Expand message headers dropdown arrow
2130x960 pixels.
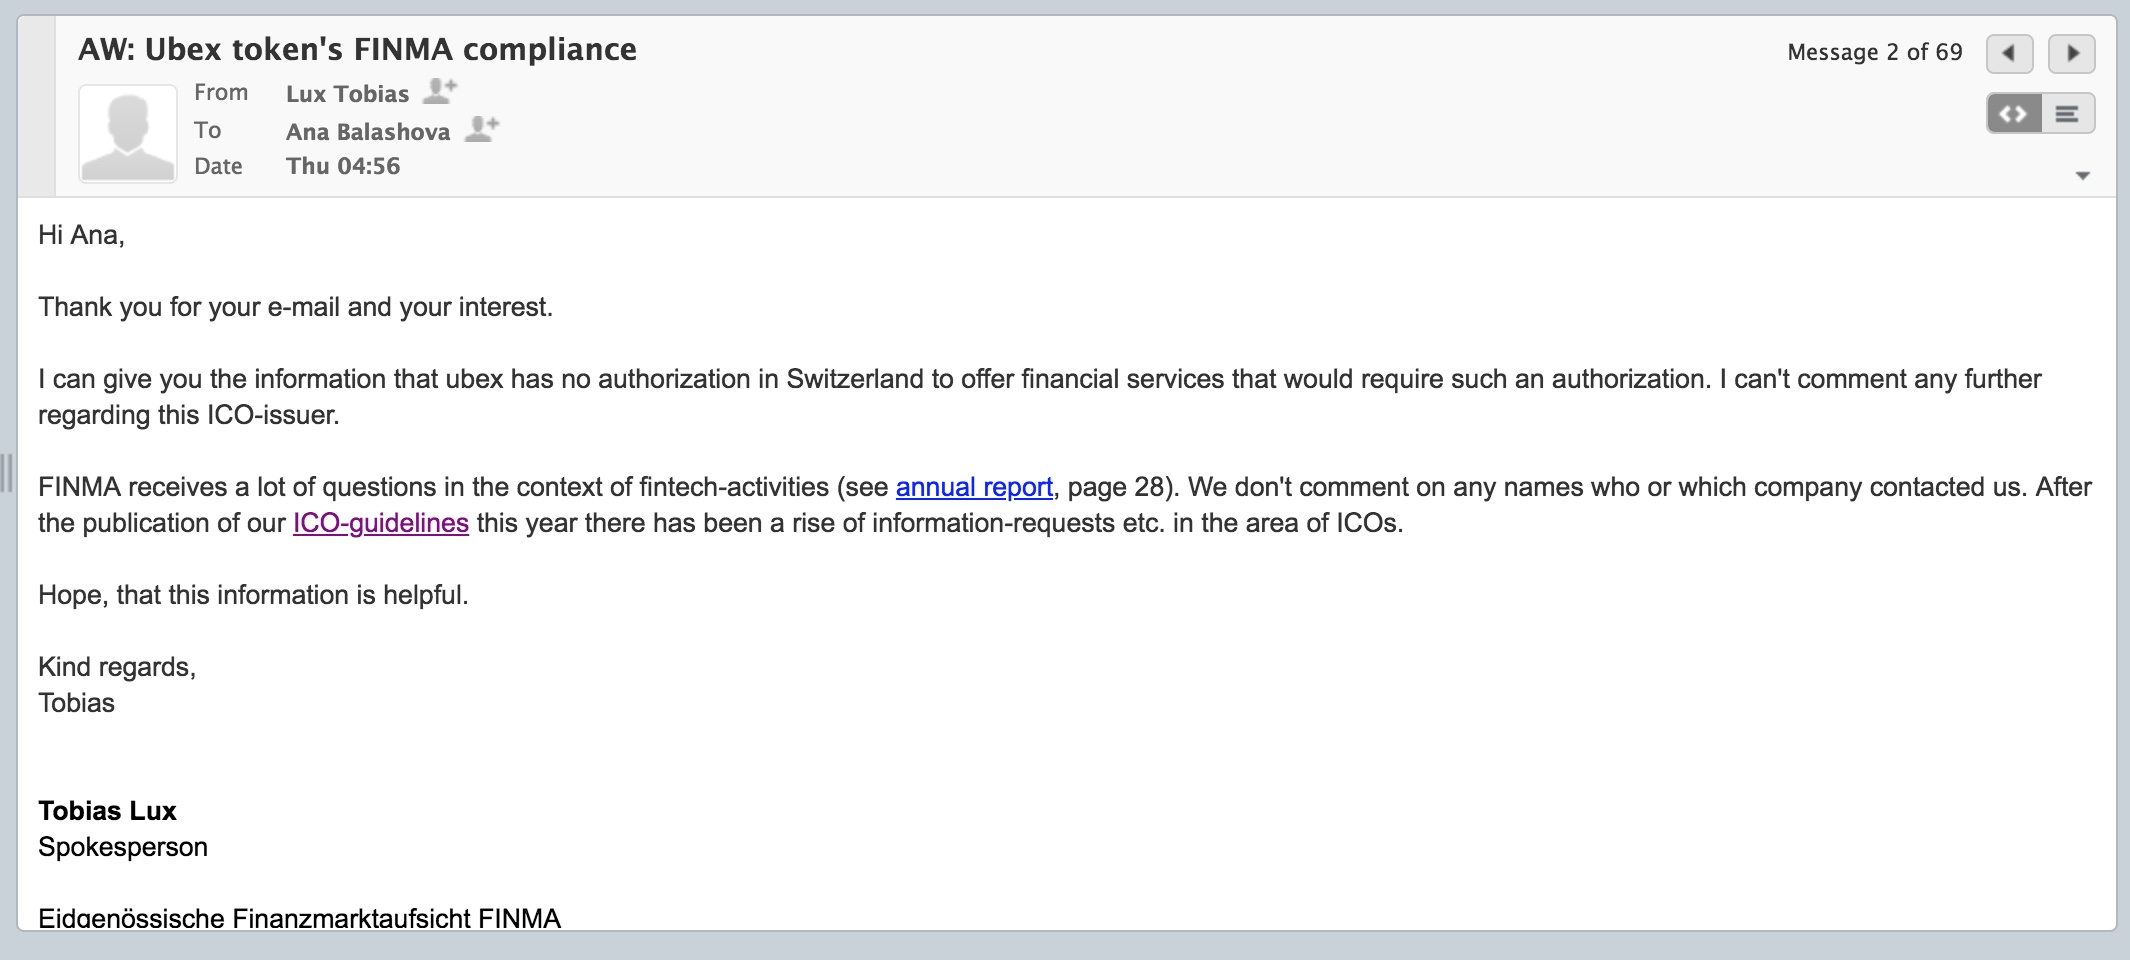click(2083, 176)
